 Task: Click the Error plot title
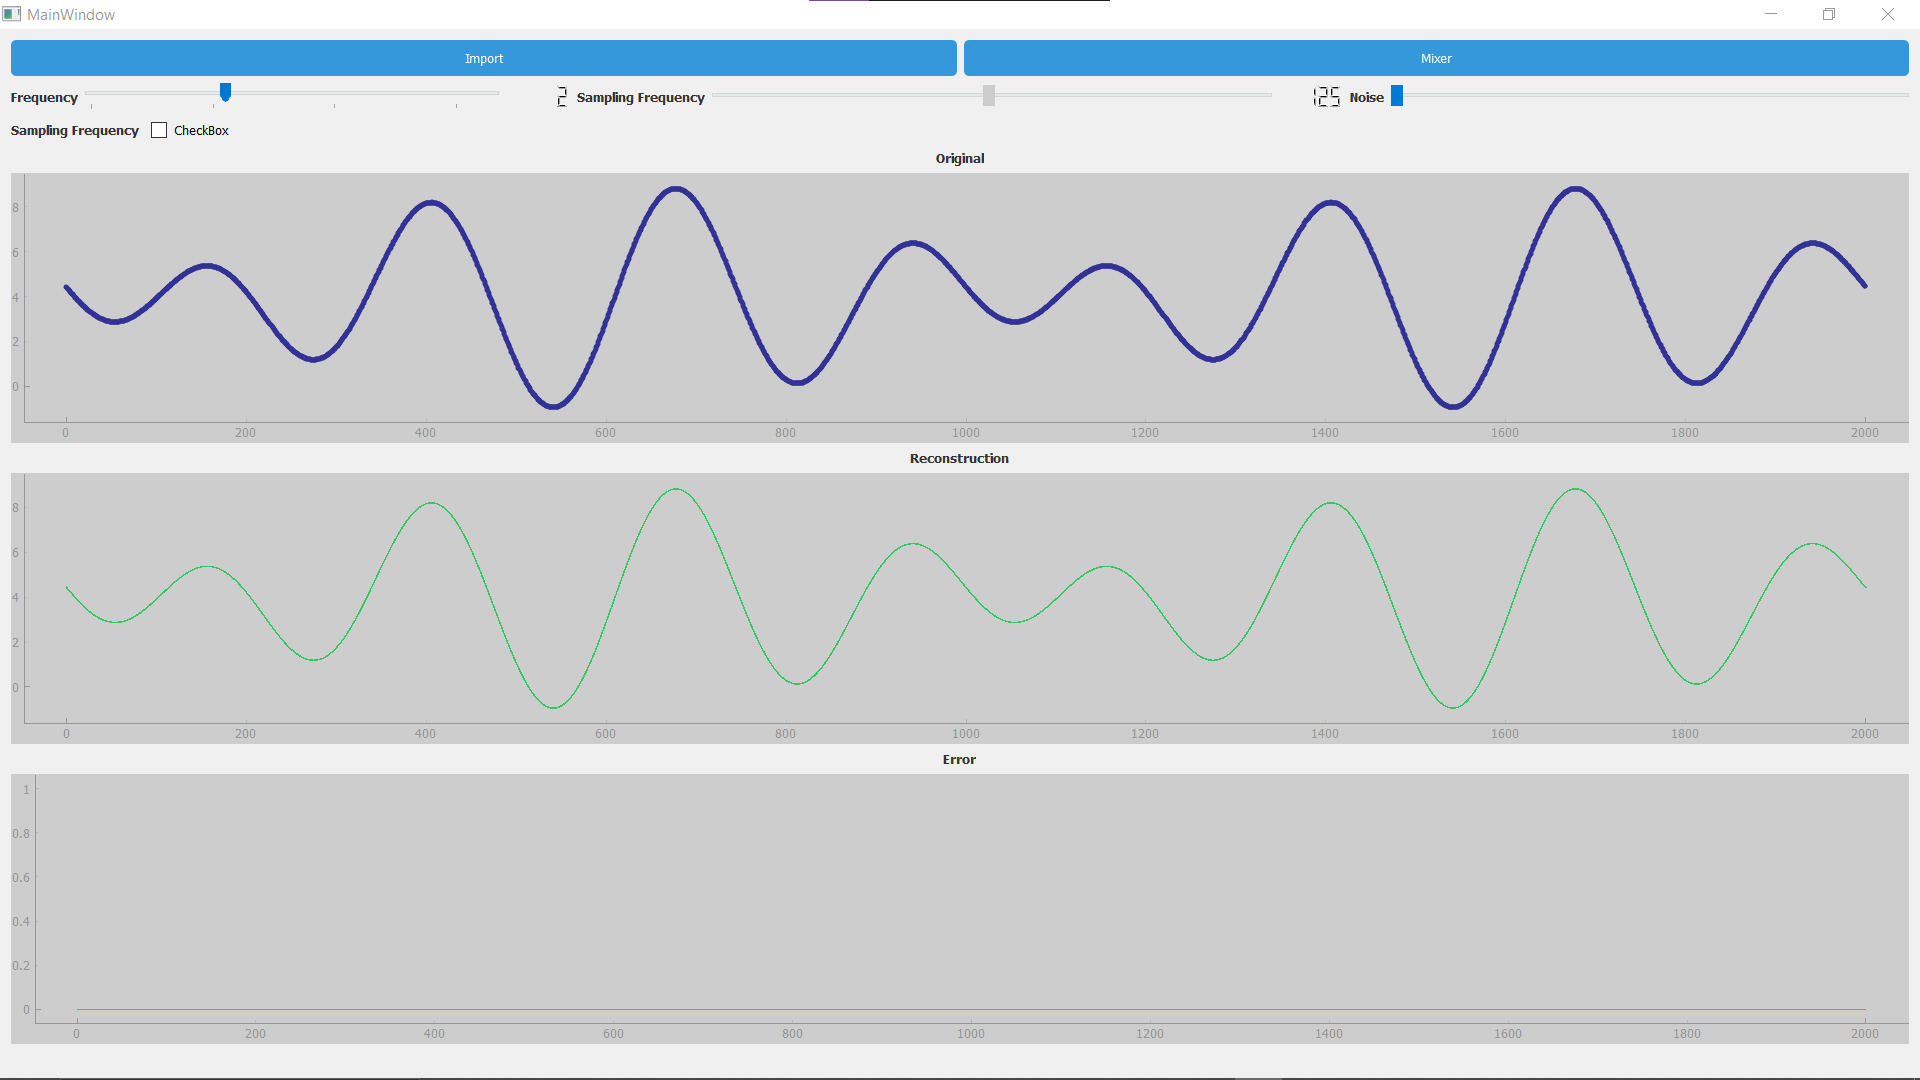[958, 759]
